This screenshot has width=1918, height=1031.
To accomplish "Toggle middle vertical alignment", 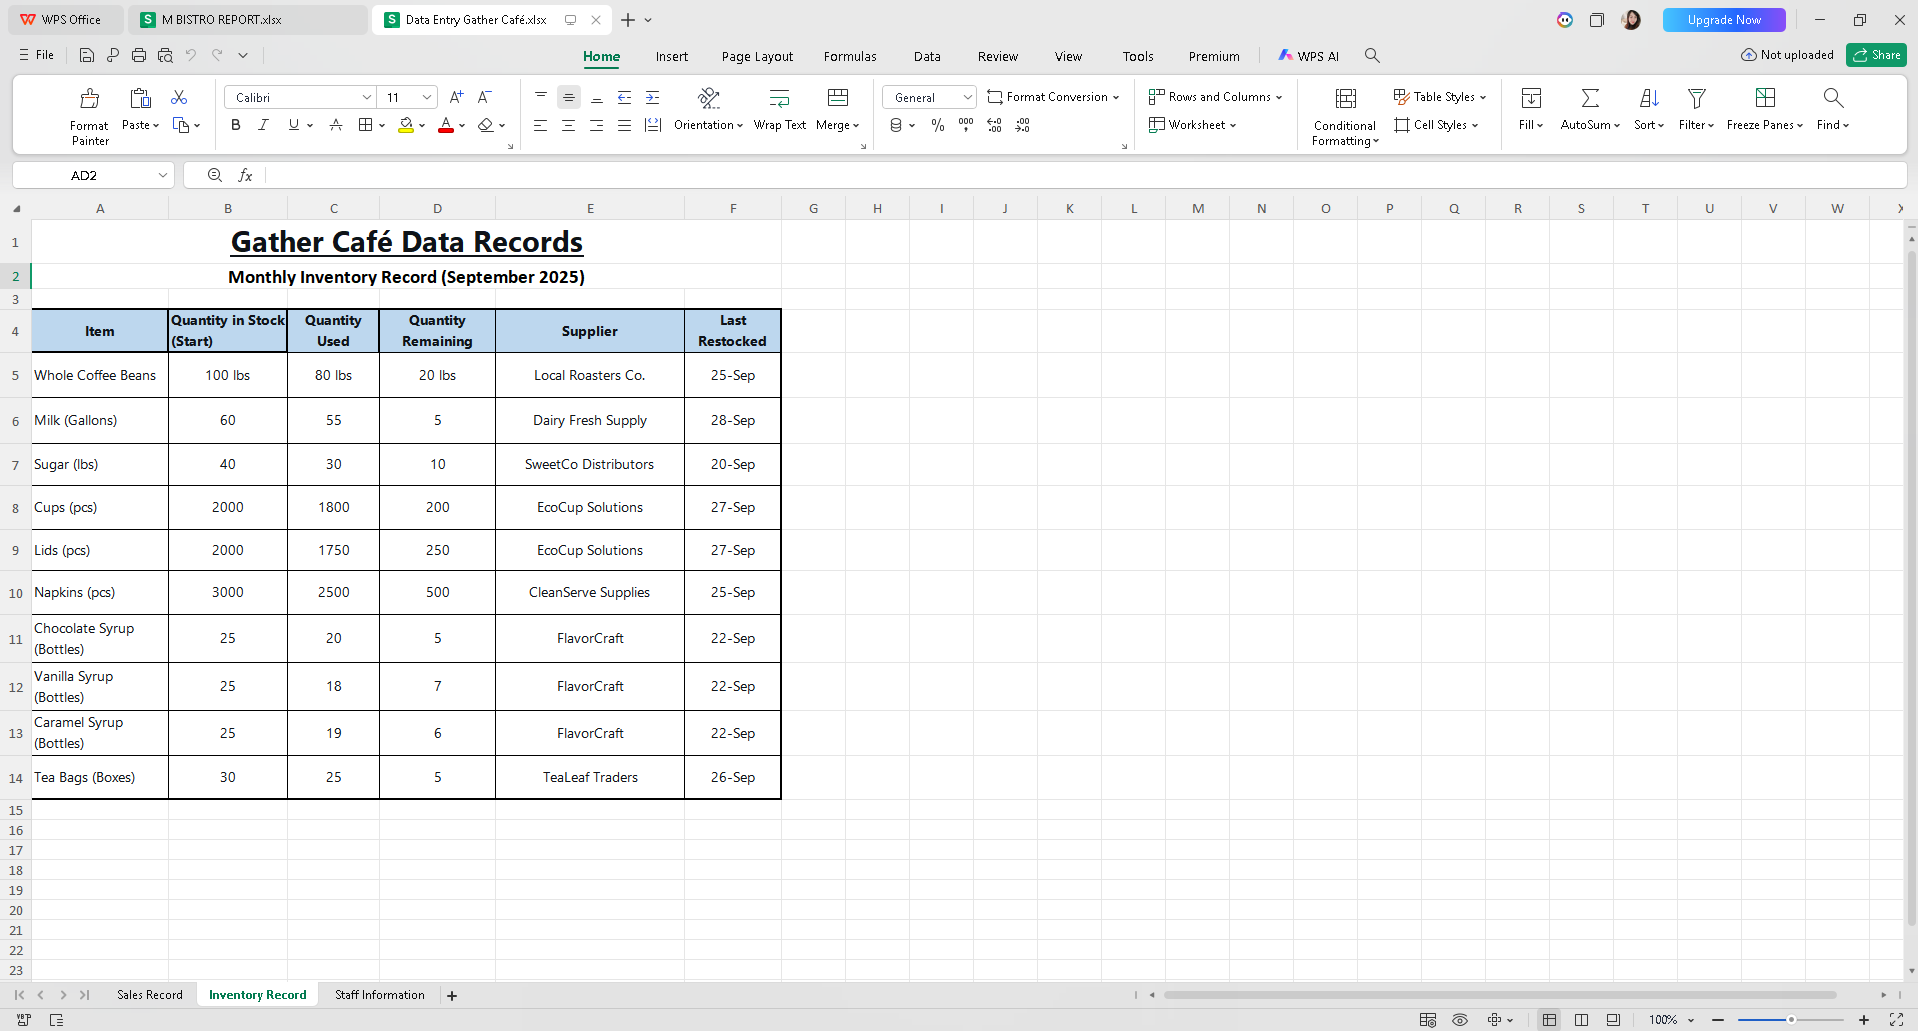I will point(569,97).
